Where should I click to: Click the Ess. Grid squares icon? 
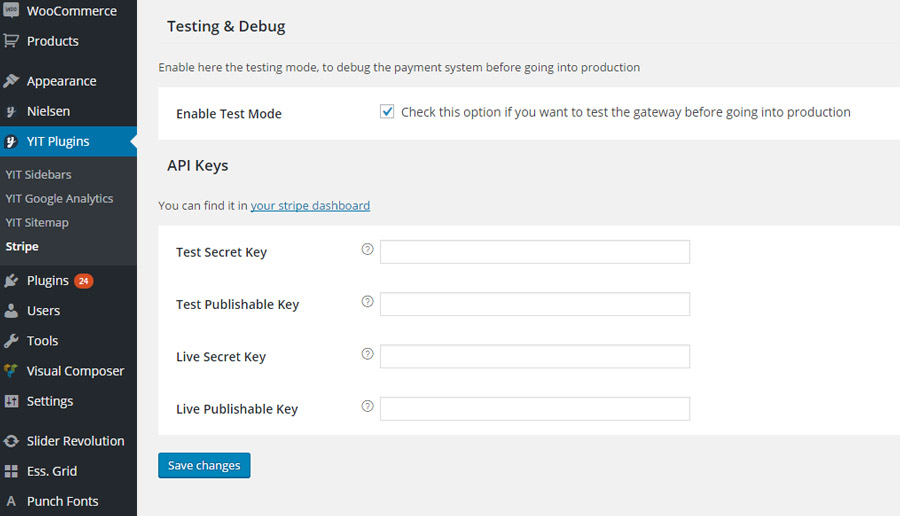tap(11, 471)
